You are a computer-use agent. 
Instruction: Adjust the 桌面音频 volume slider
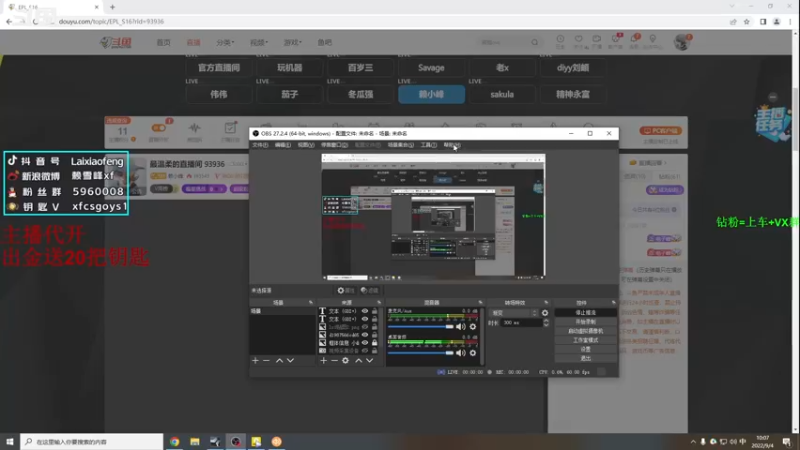pos(420,353)
